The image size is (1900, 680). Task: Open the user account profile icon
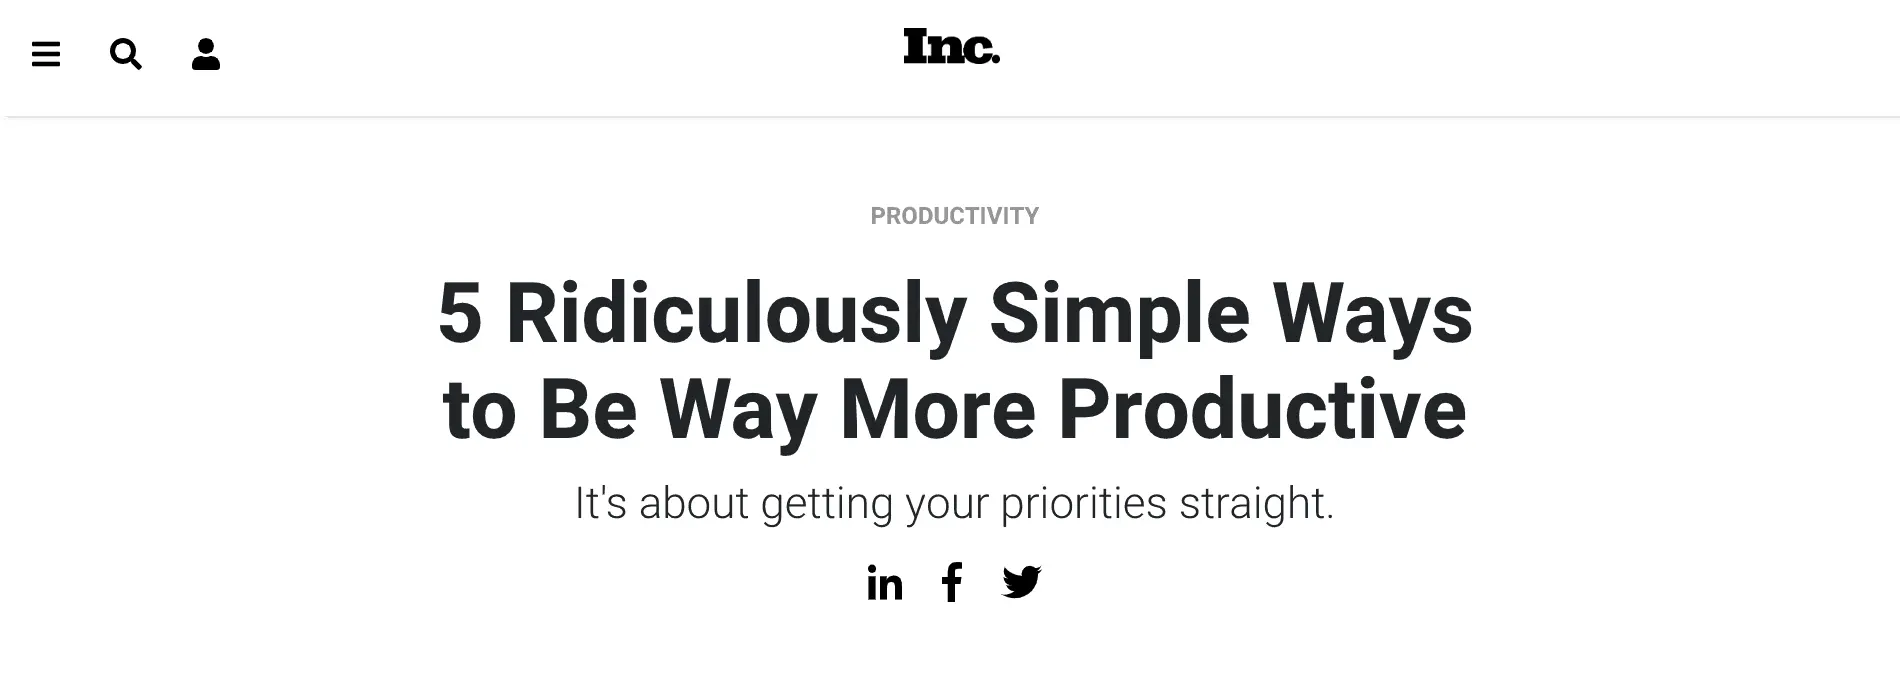(x=206, y=54)
